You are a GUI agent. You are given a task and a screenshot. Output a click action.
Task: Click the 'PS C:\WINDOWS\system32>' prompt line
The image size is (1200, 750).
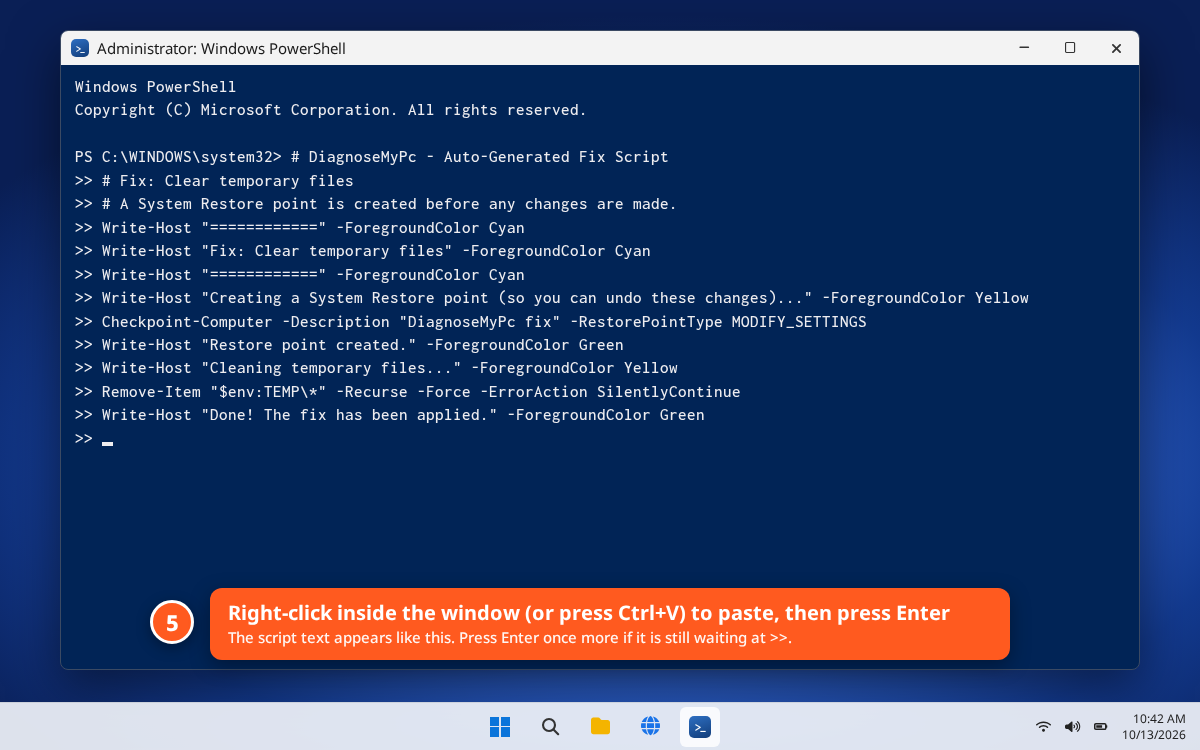(x=372, y=157)
